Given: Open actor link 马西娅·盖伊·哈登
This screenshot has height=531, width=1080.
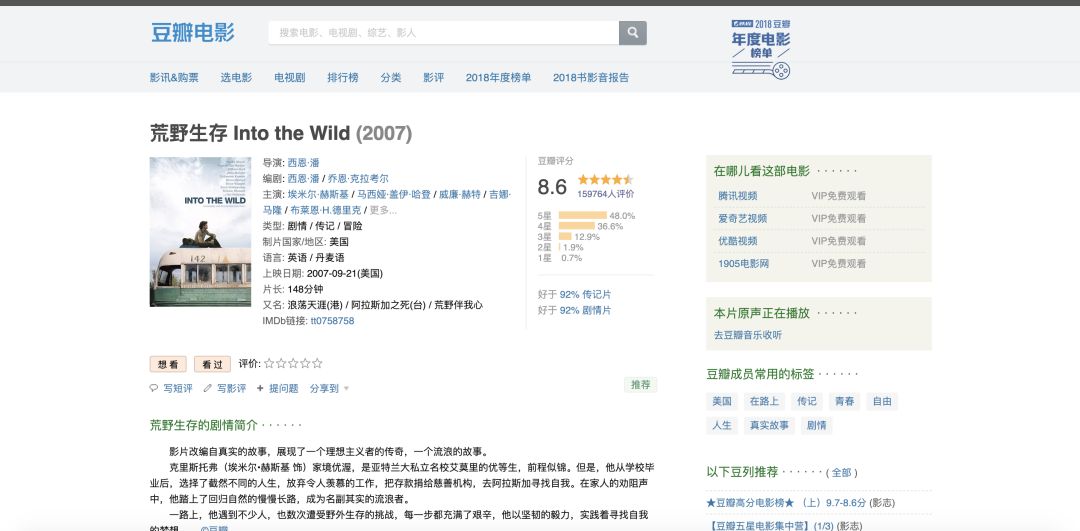Looking at the screenshot, I should pyautogui.click(x=393, y=194).
